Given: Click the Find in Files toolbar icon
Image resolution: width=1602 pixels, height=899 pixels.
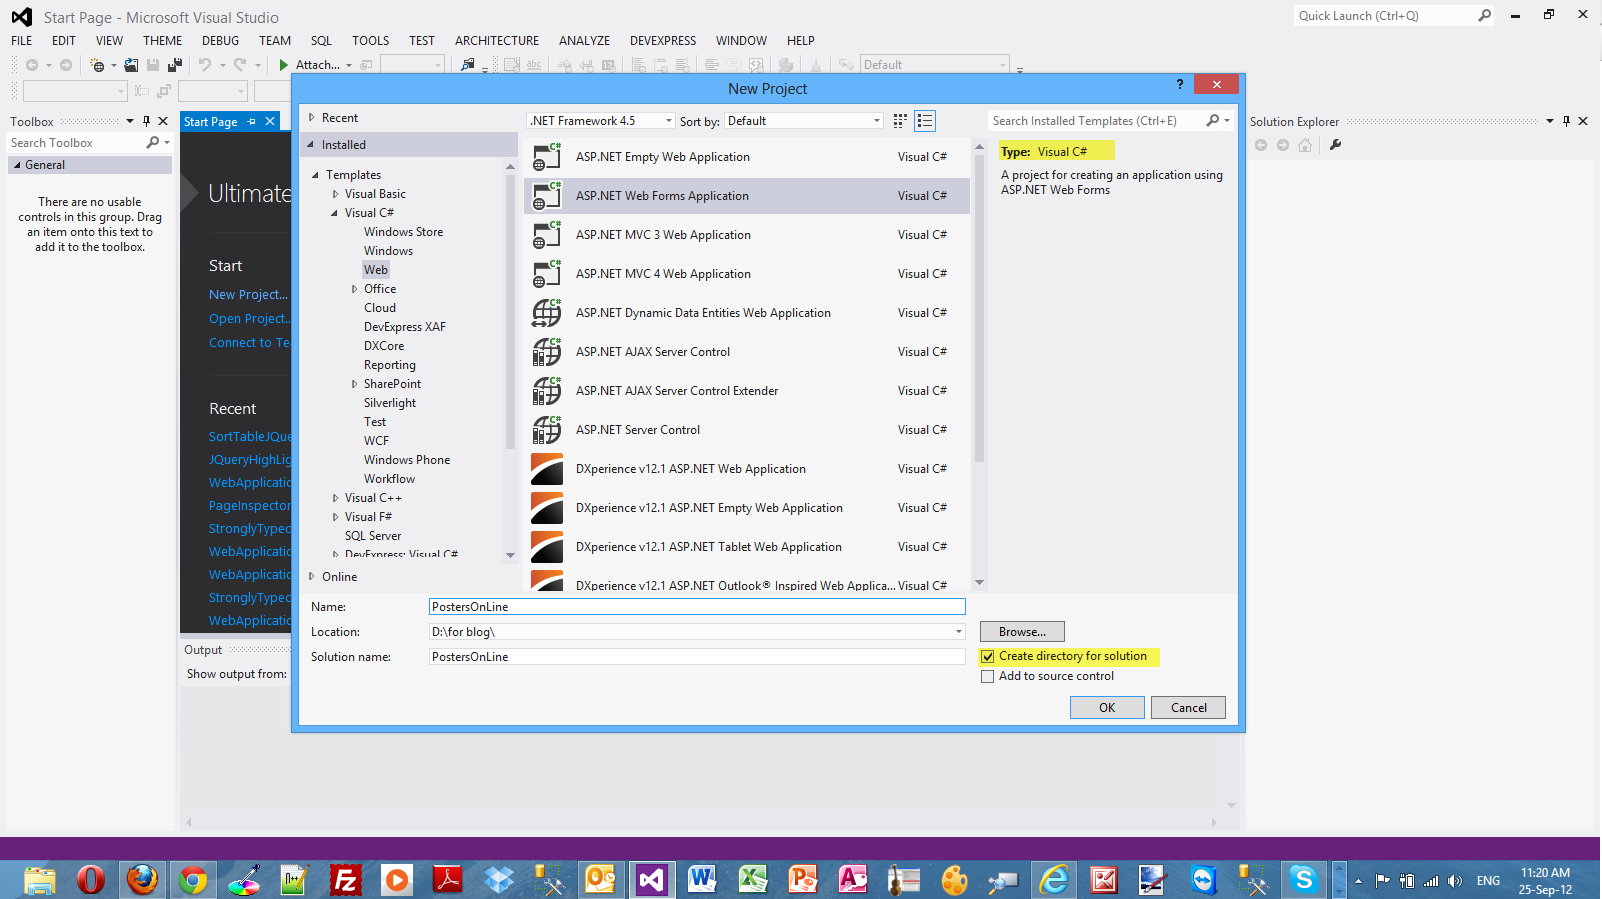Looking at the screenshot, I should pyautogui.click(x=468, y=65).
